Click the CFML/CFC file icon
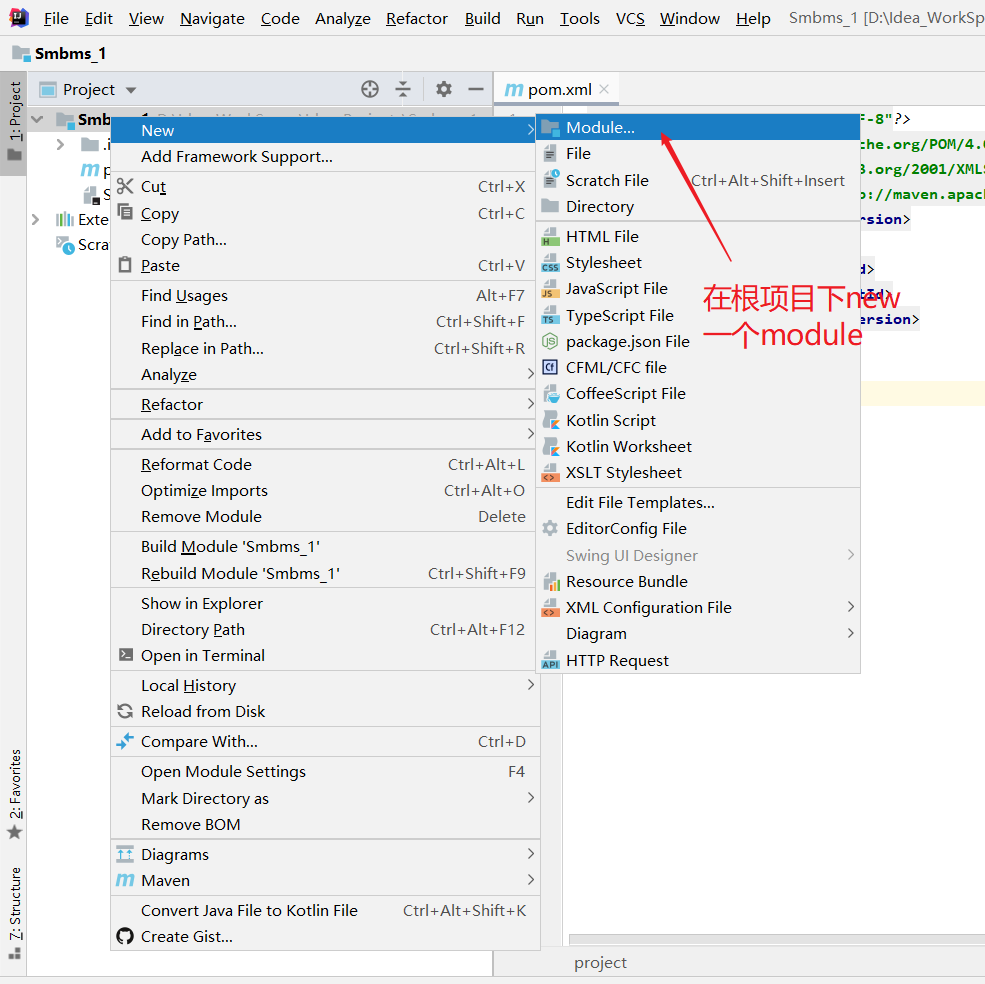 click(x=550, y=367)
